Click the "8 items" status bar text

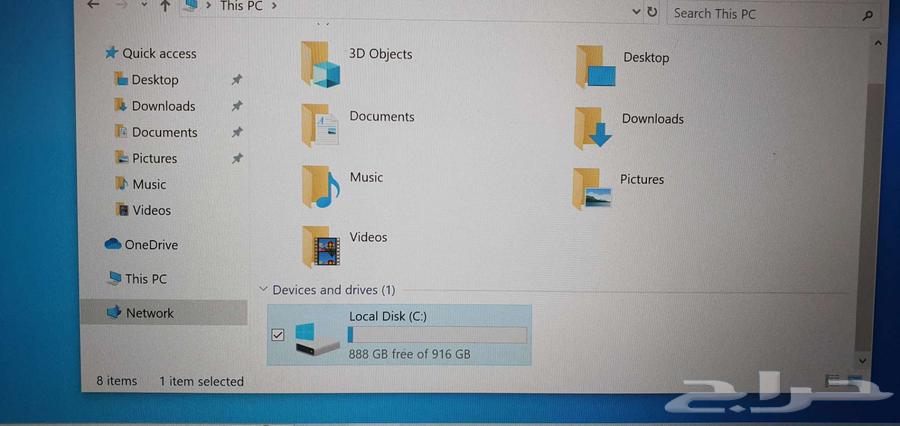coord(117,381)
